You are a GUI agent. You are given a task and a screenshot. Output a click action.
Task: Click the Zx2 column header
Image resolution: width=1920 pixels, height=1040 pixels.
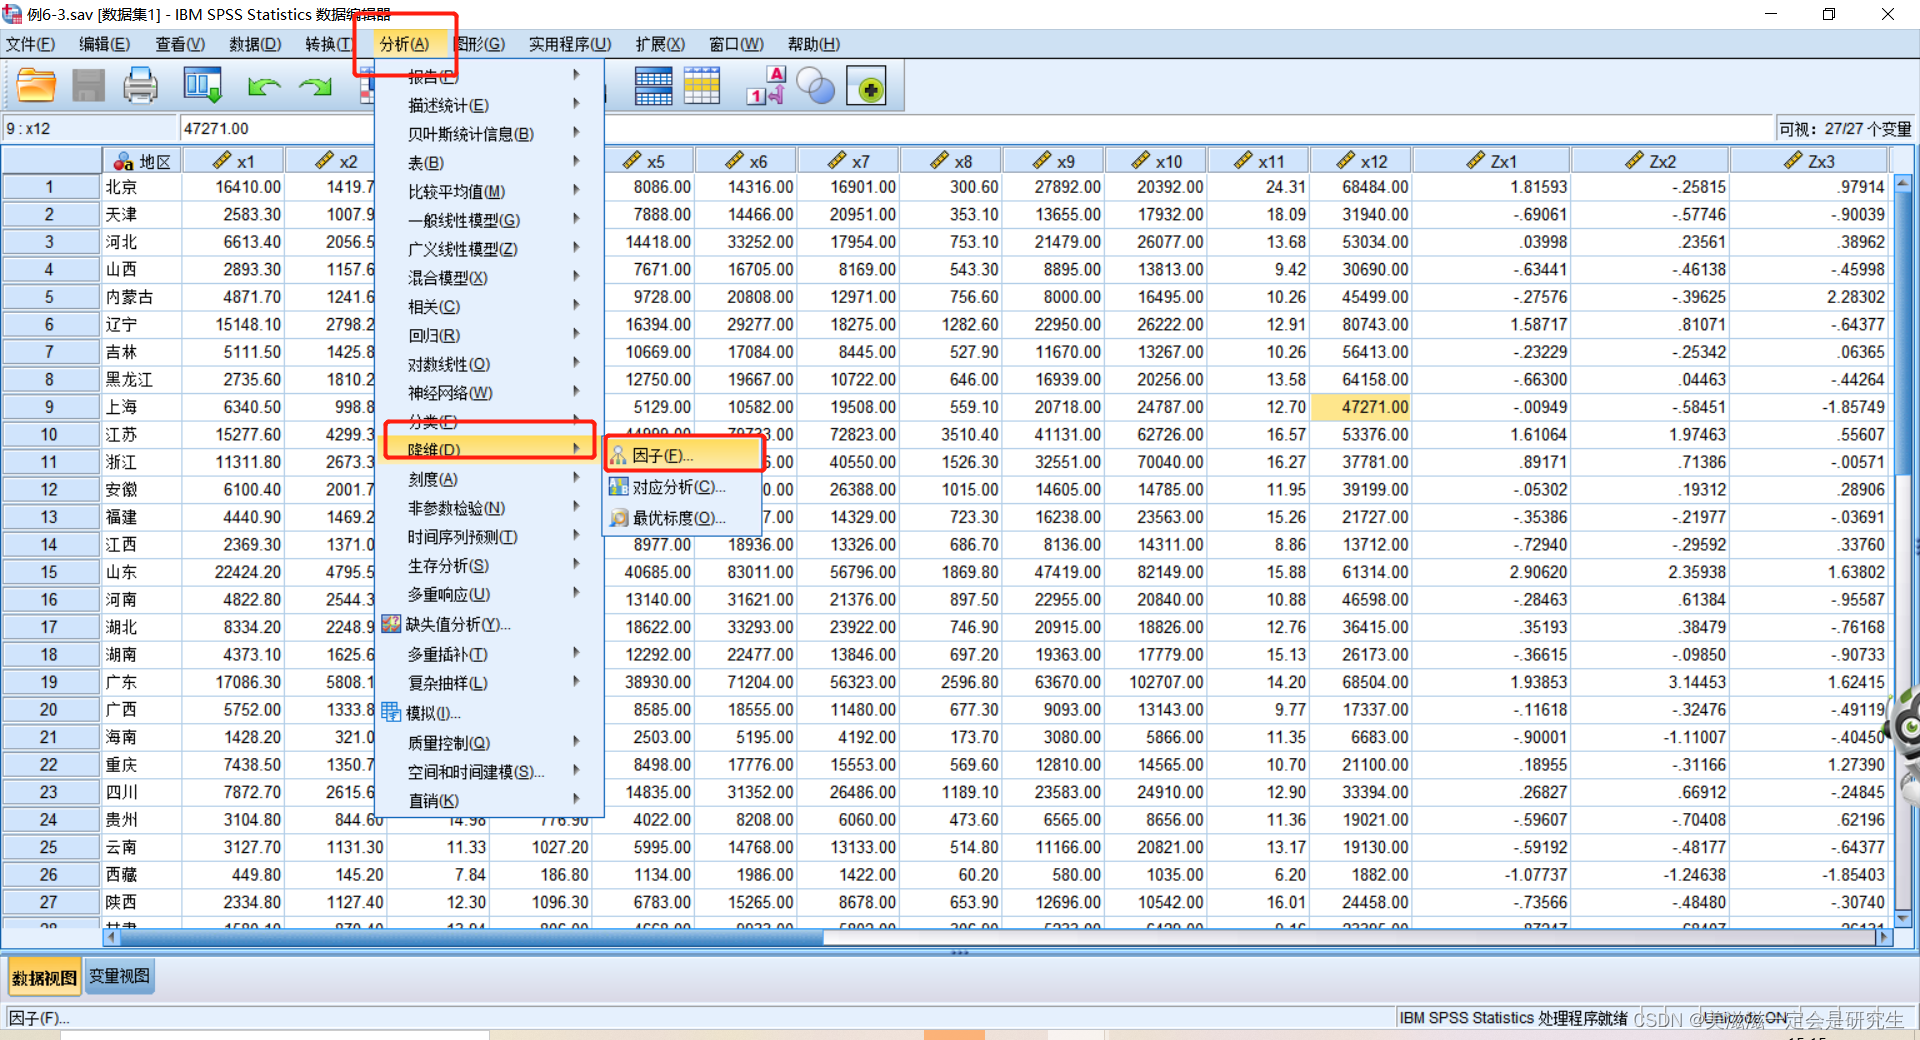(1650, 160)
